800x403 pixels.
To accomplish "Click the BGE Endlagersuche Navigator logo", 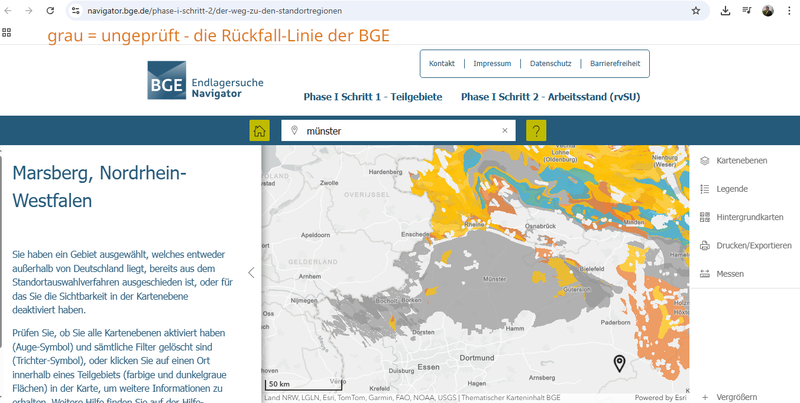I will click(x=205, y=81).
